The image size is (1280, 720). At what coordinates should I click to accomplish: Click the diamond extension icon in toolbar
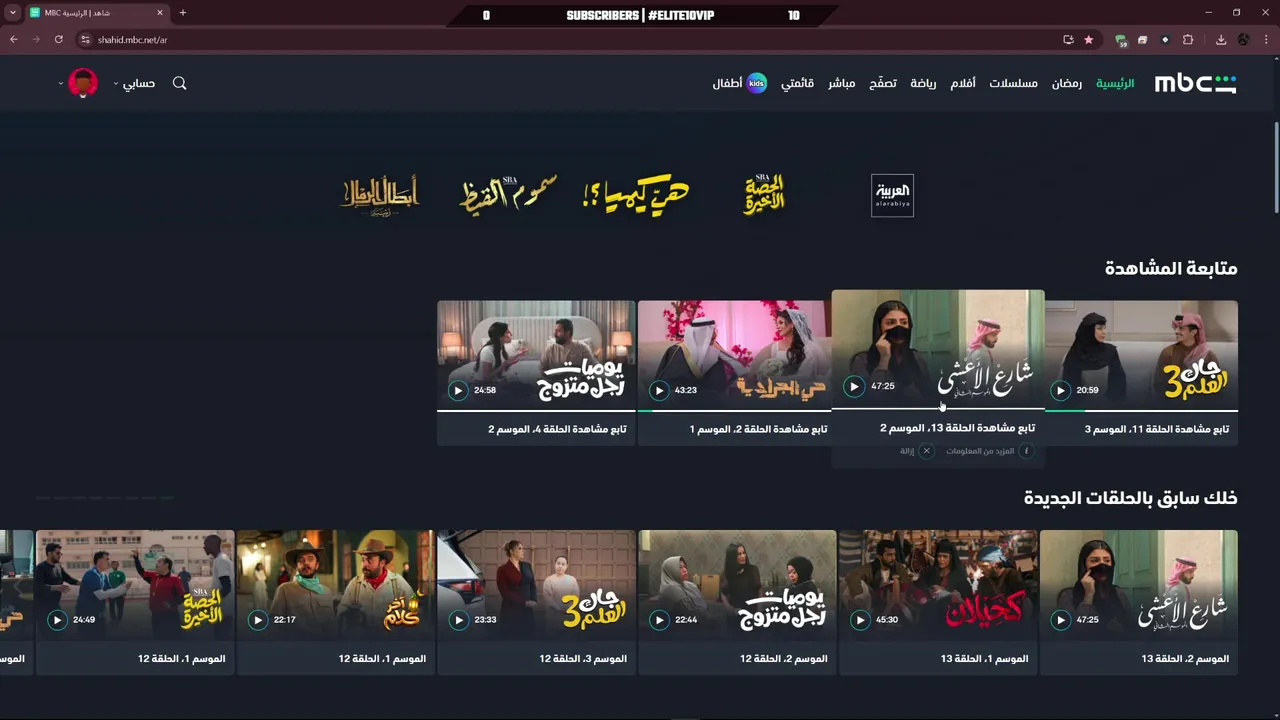tap(1165, 40)
